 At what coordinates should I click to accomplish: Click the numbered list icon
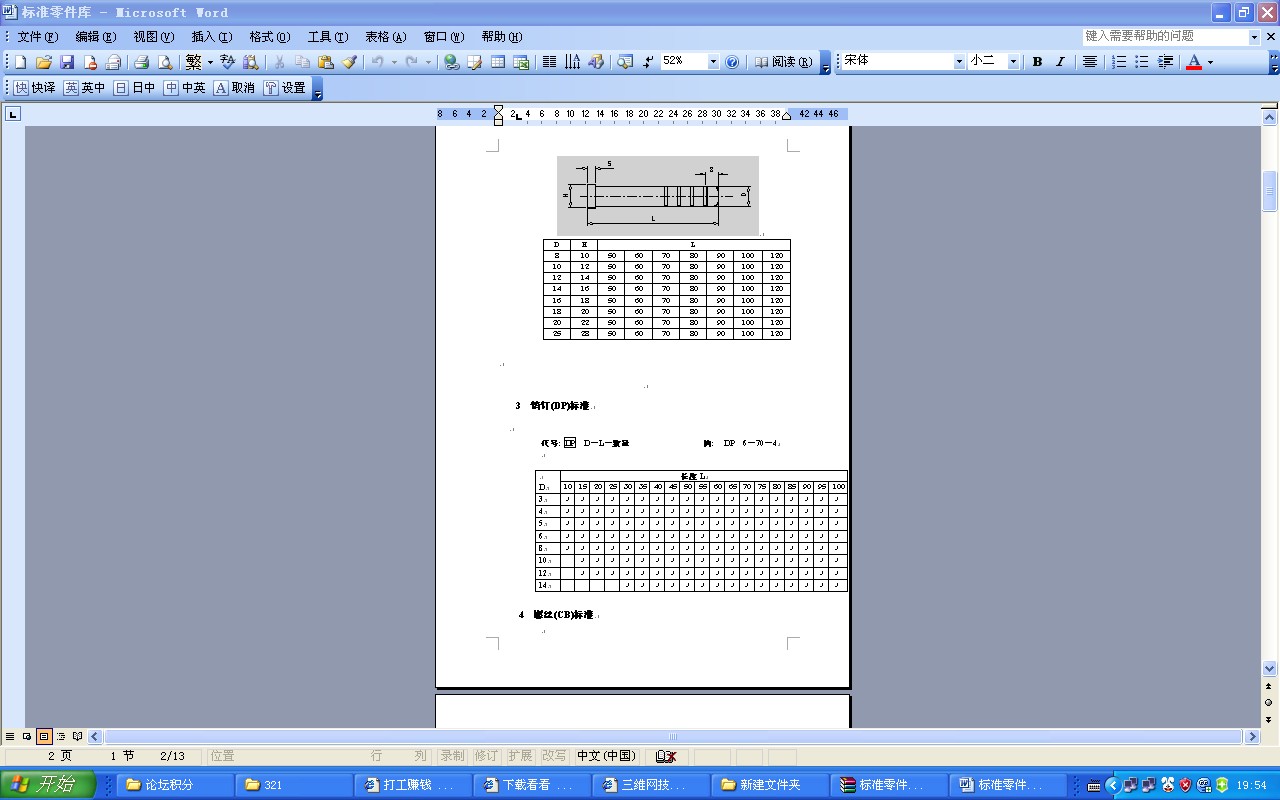click(x=1119, y=62)
